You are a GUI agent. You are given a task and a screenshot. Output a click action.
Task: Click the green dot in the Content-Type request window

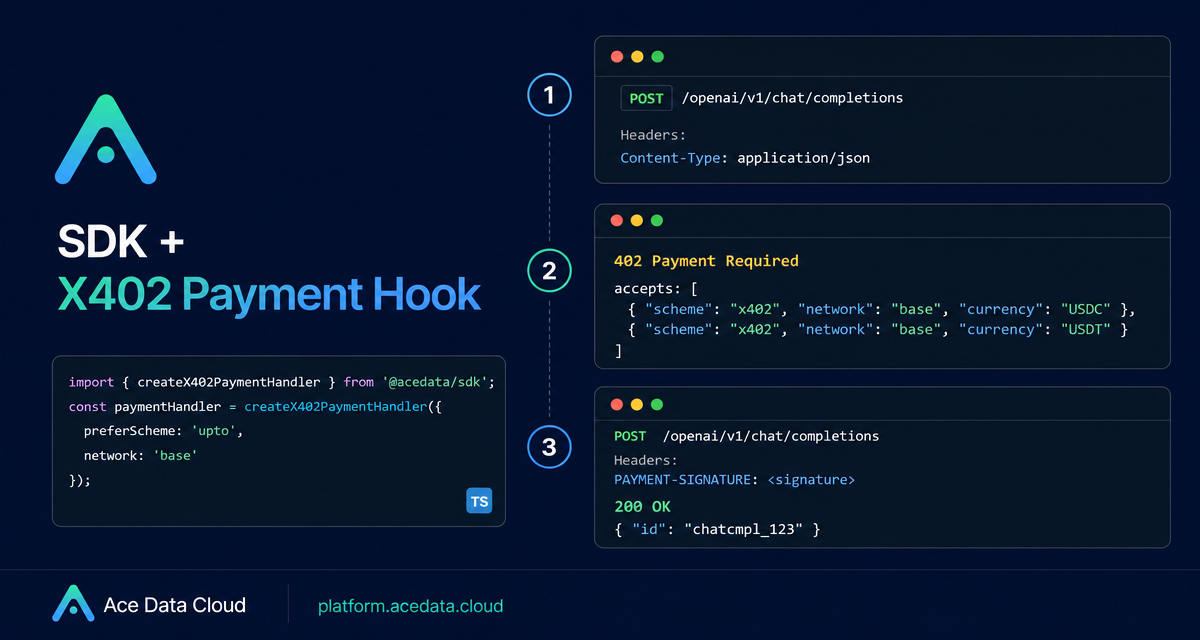(657, 57)
